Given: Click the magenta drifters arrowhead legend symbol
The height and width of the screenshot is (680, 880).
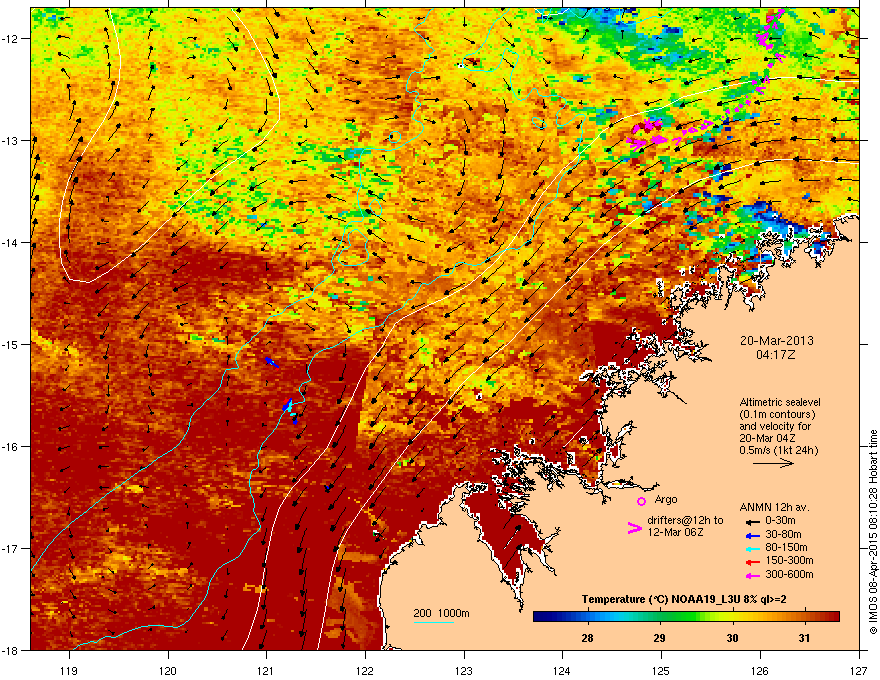Looking at the screenshot, I should (x=634, y=528).
